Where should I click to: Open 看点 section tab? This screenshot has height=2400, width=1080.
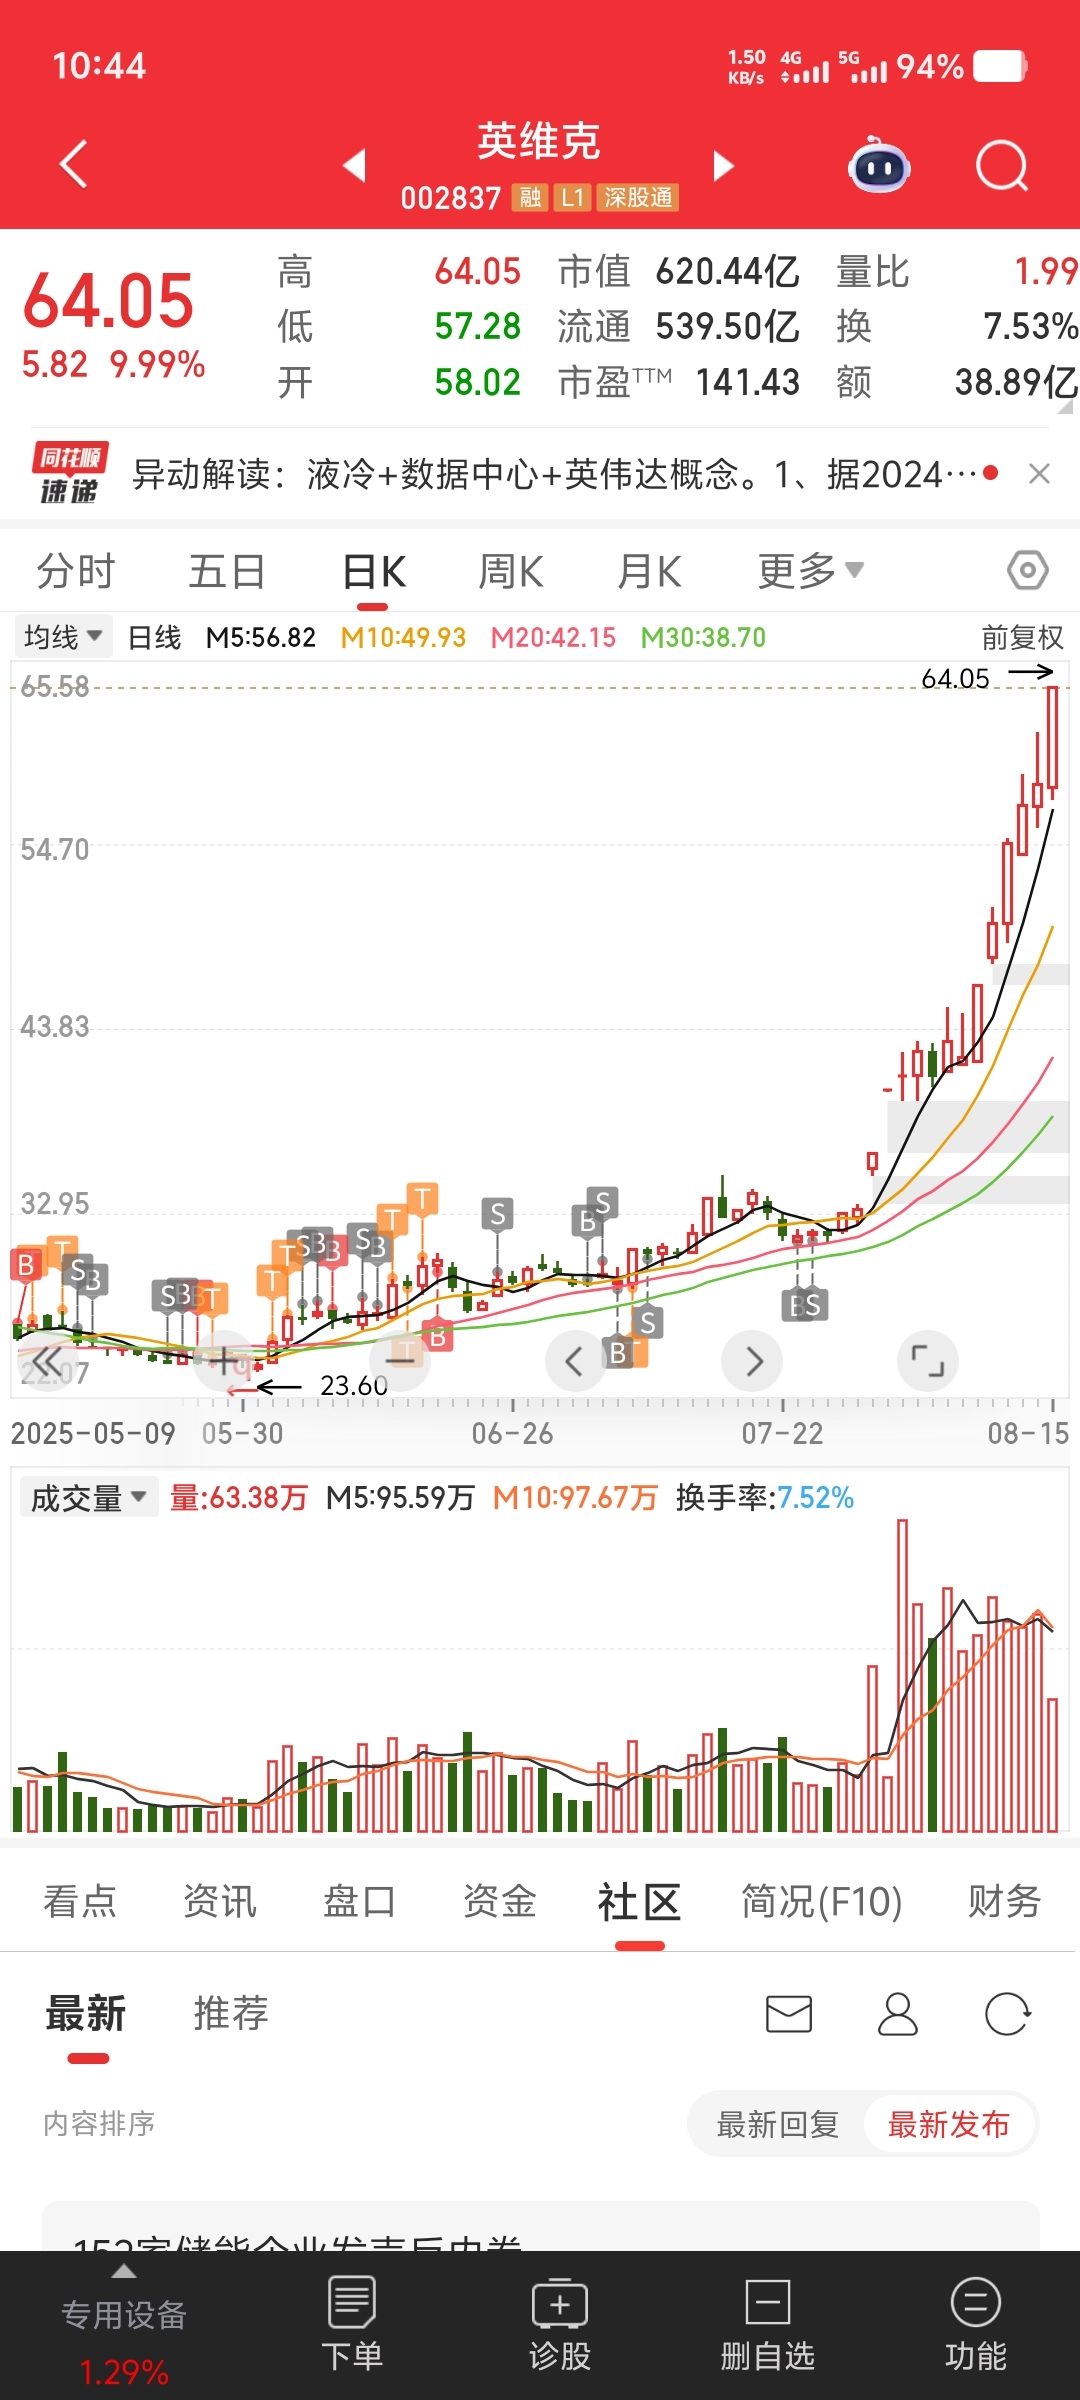80,1901
